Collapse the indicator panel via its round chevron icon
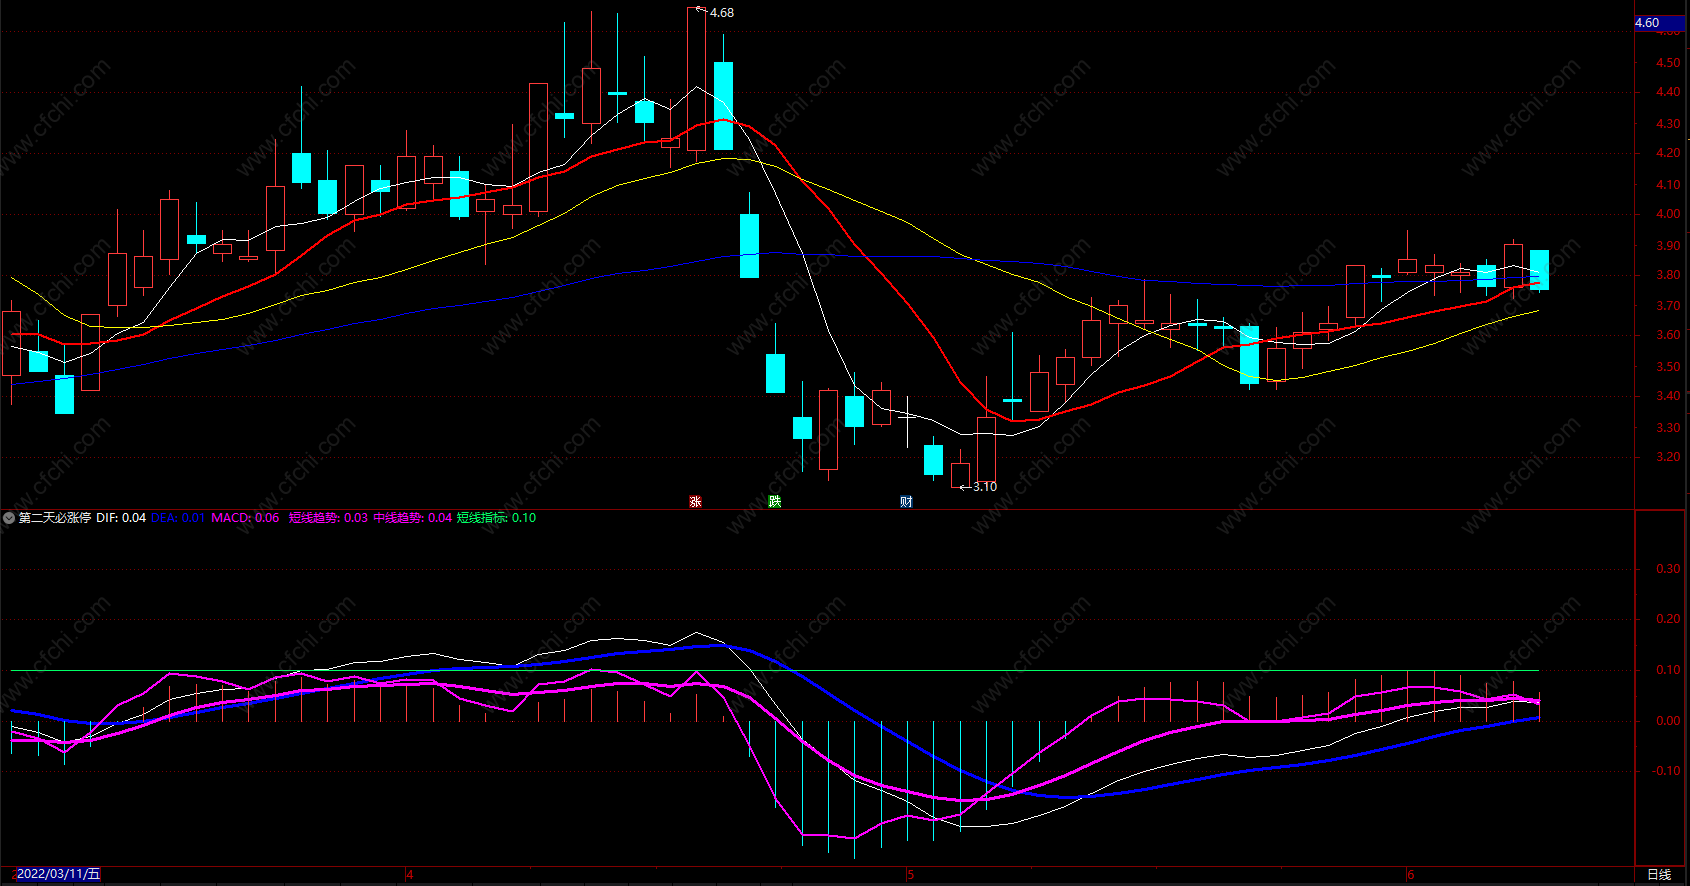 [x=9, y=518]
